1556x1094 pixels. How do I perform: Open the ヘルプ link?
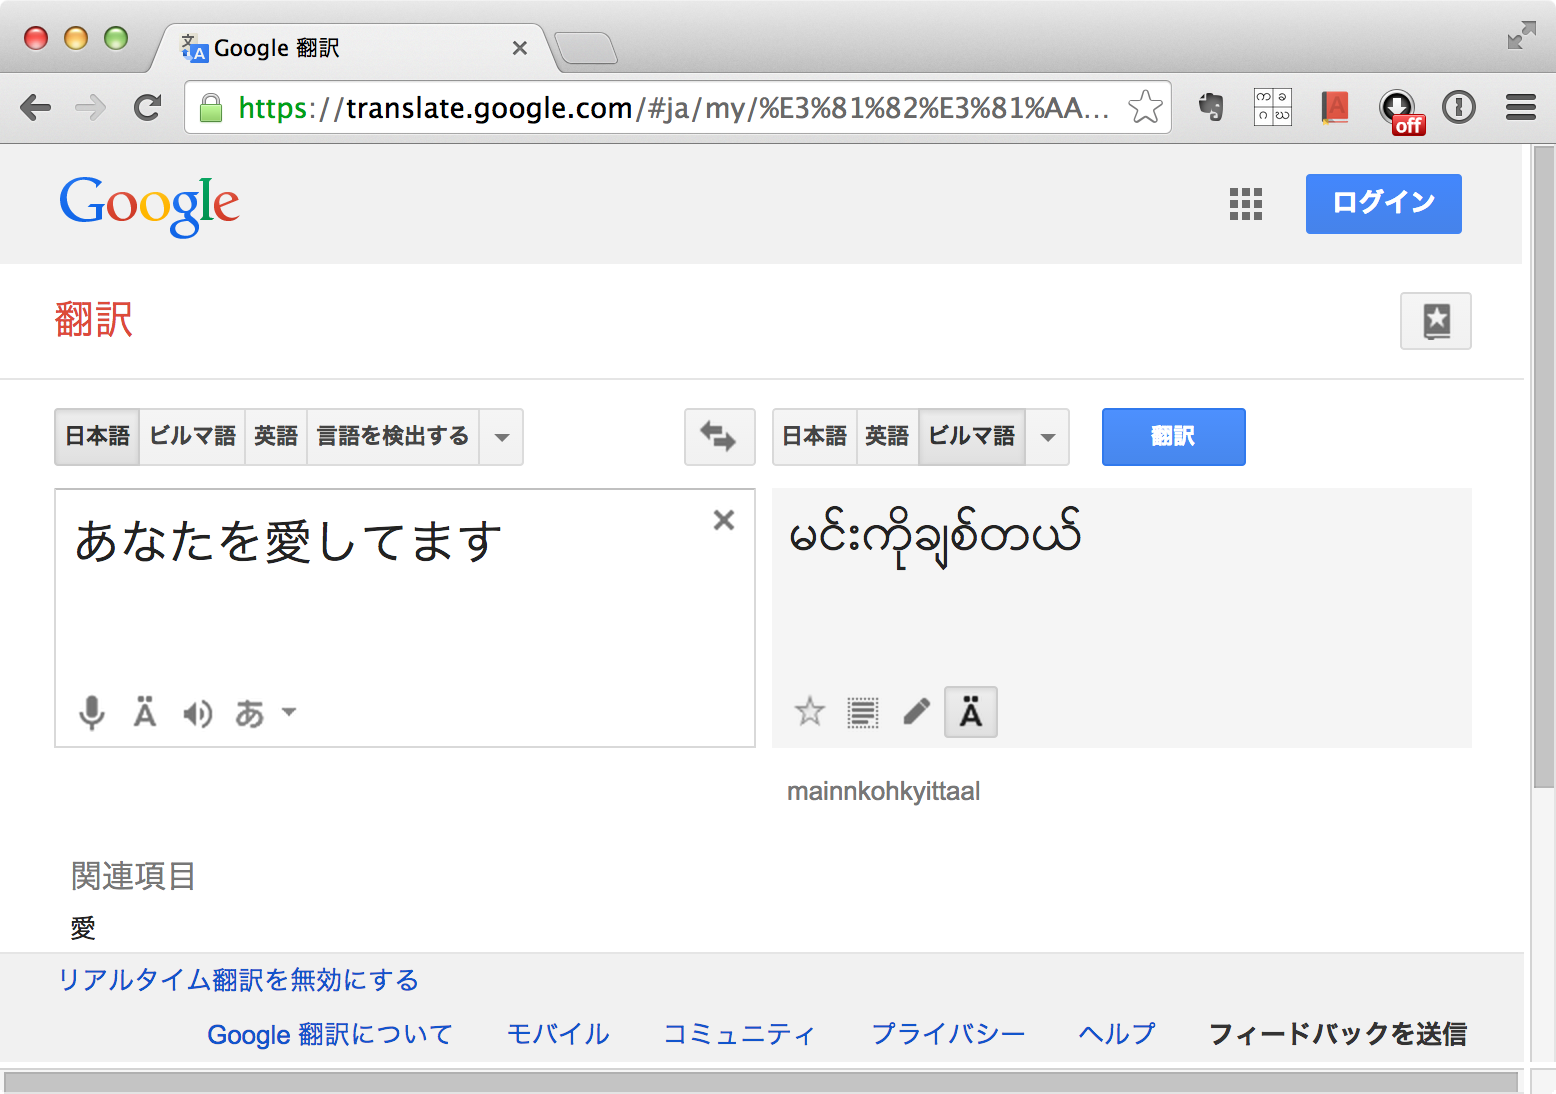pos(1117,1034)
